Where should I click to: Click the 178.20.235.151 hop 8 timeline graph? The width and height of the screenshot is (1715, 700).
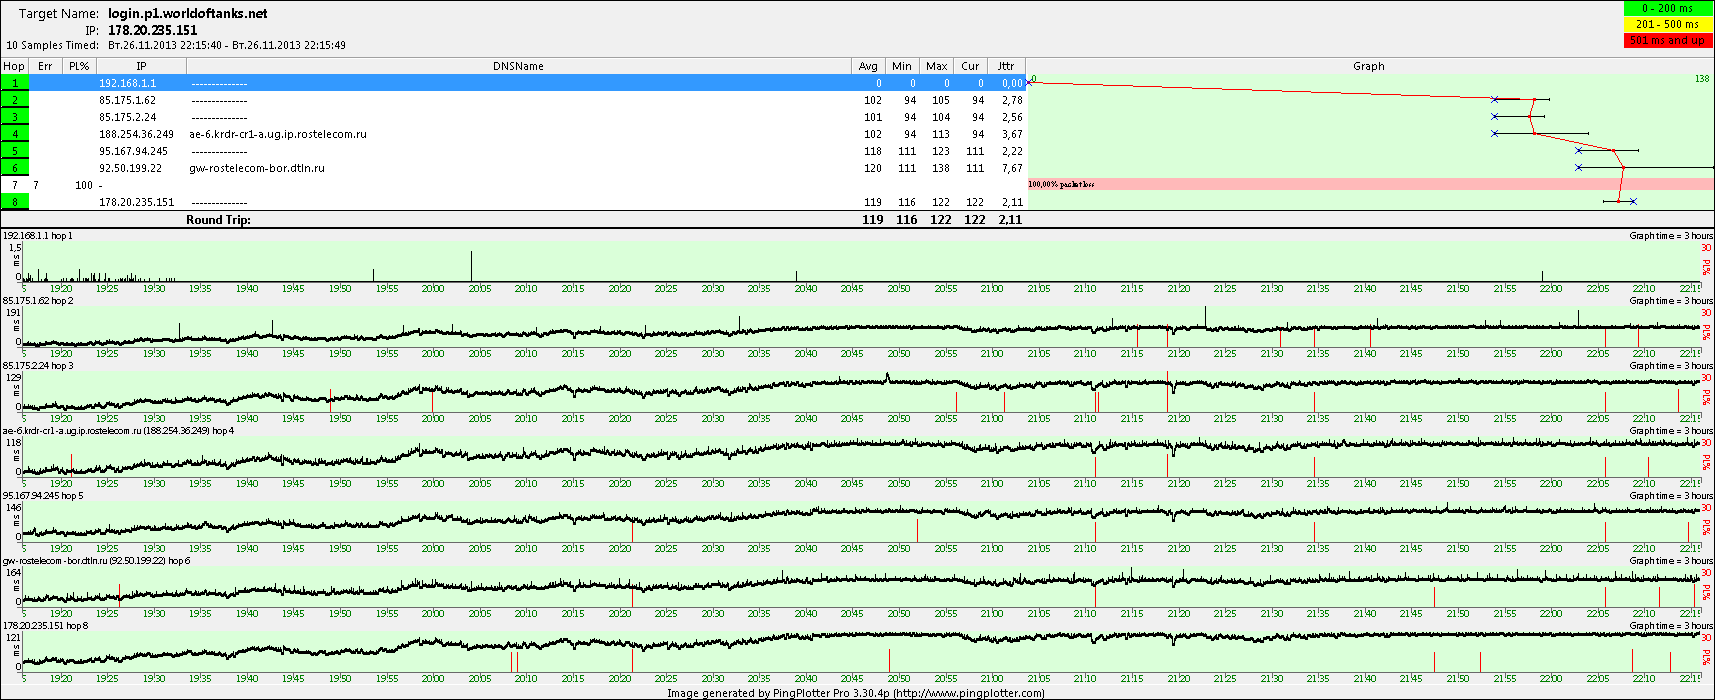860,652
